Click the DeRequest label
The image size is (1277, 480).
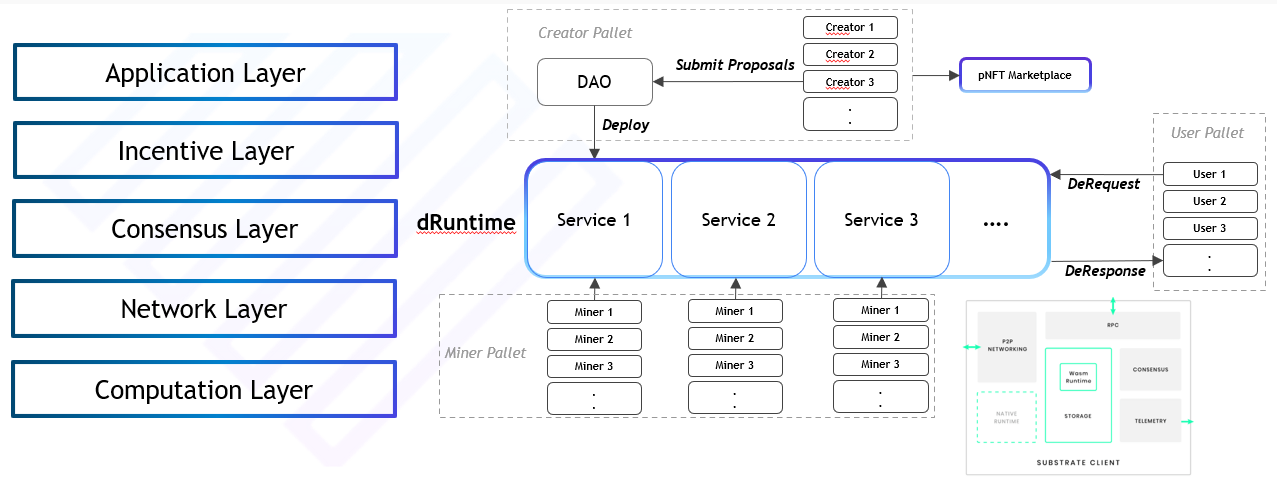(1104, 184)
